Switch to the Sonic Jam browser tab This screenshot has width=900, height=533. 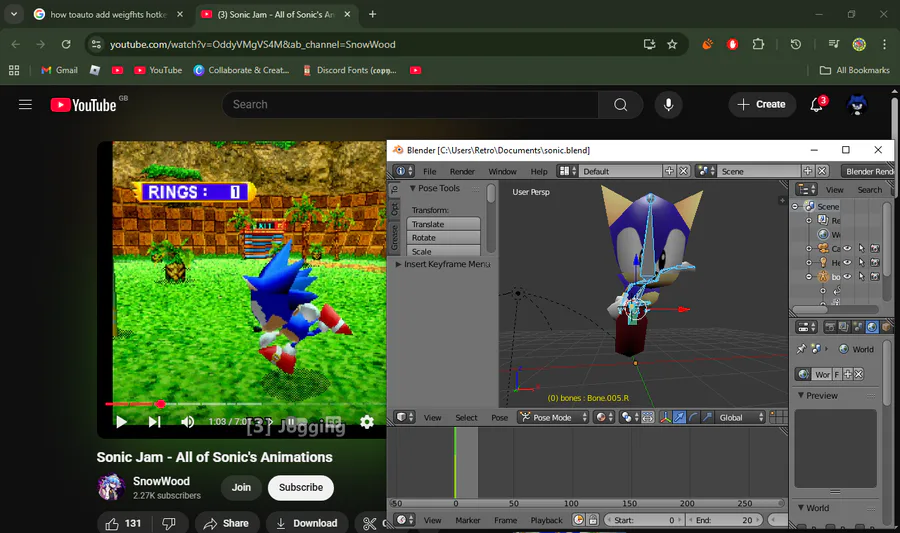(277, 14)
